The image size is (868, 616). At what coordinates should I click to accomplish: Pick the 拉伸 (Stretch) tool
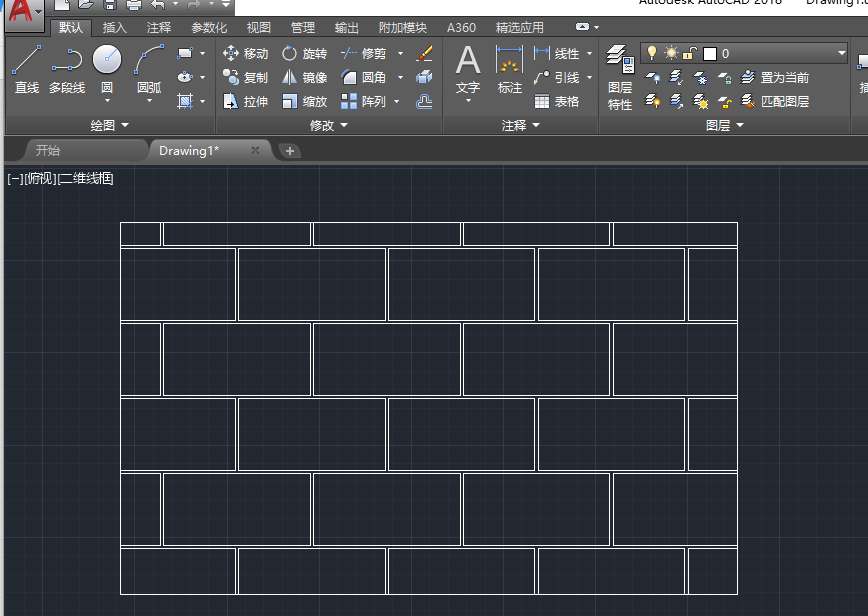pyautogui.click(x=245, y=101)
